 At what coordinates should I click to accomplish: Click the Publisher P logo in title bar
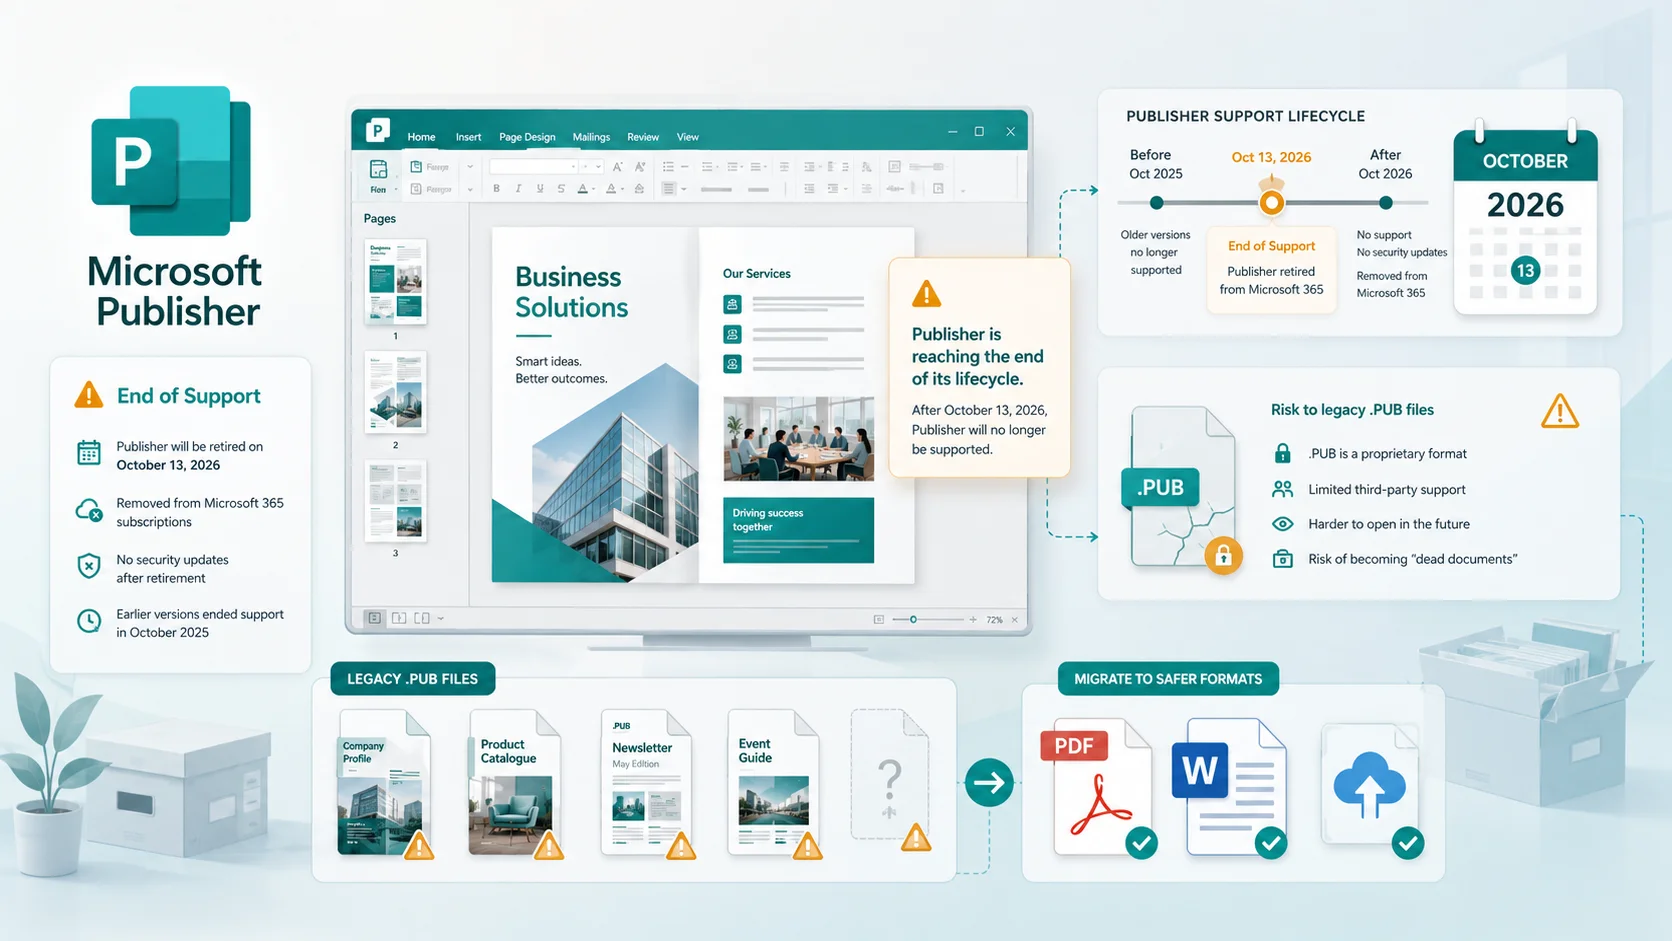pyautogui.click(x=378, y=130)
